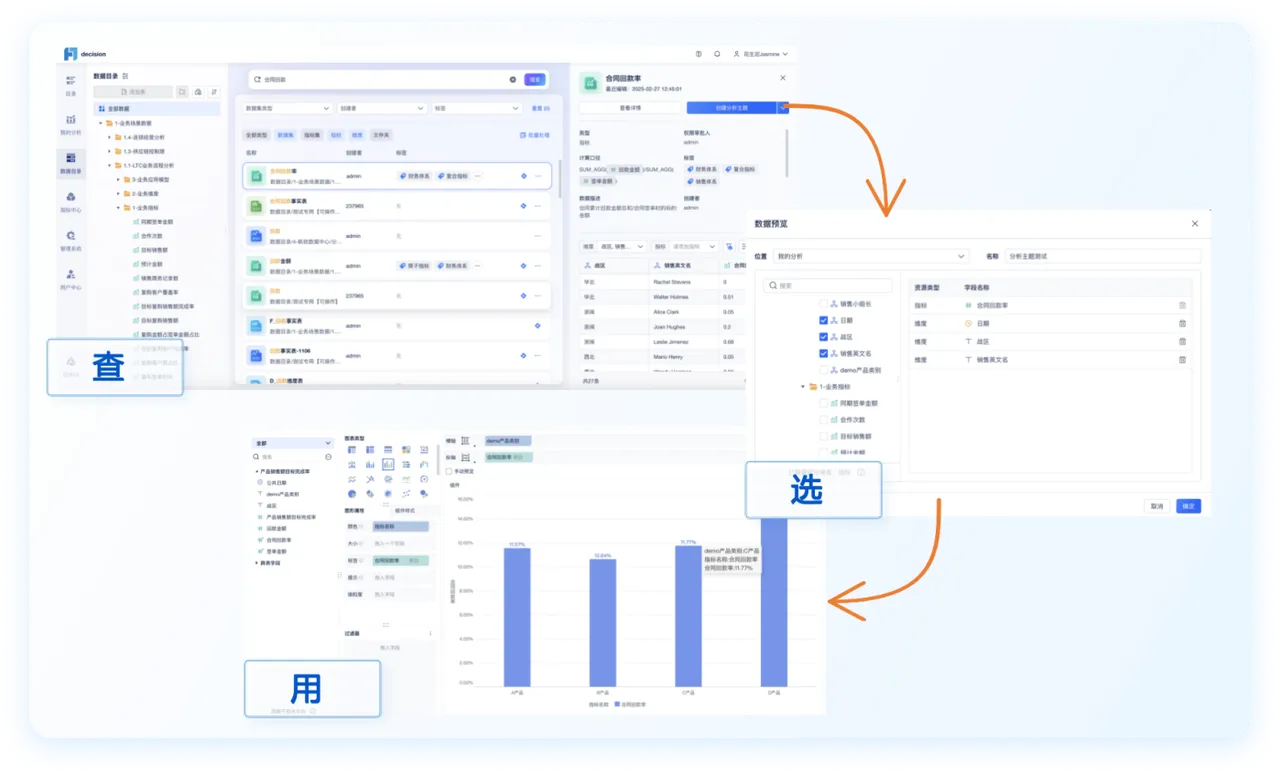This screenshot has height=775, width=1280.
Task: Open the more menu on 合同回款率 row
Action: point(538,176)
